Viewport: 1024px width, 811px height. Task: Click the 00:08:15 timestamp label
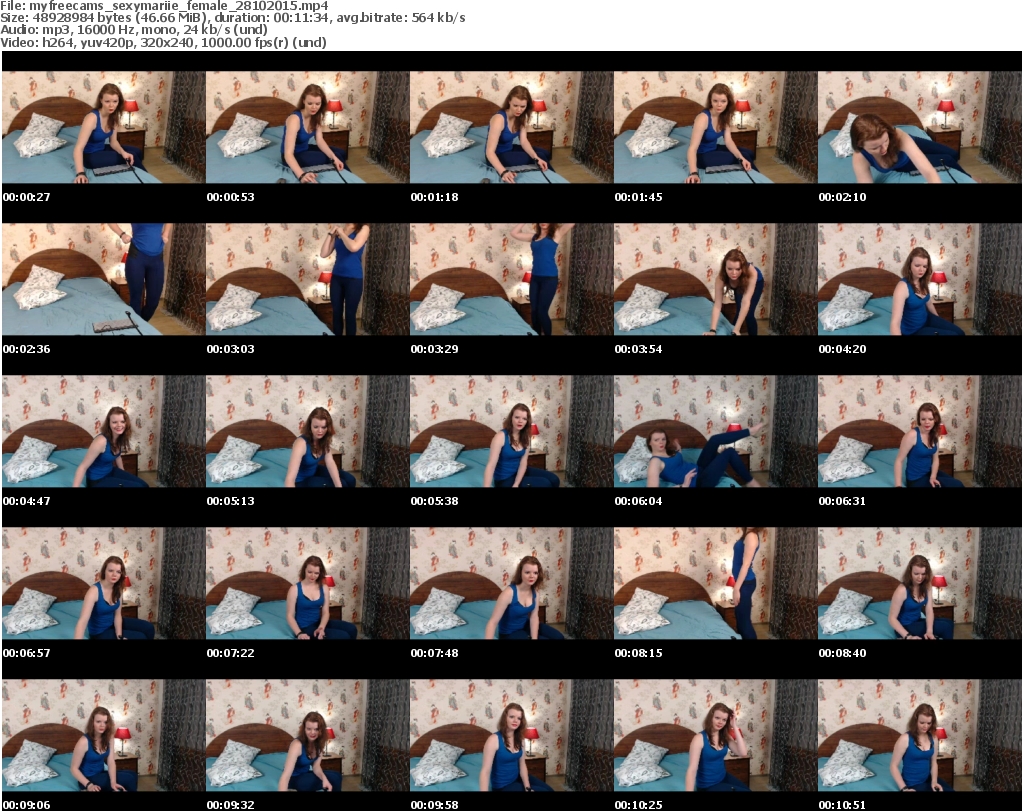pyautogui.click(x=639, y=653)
